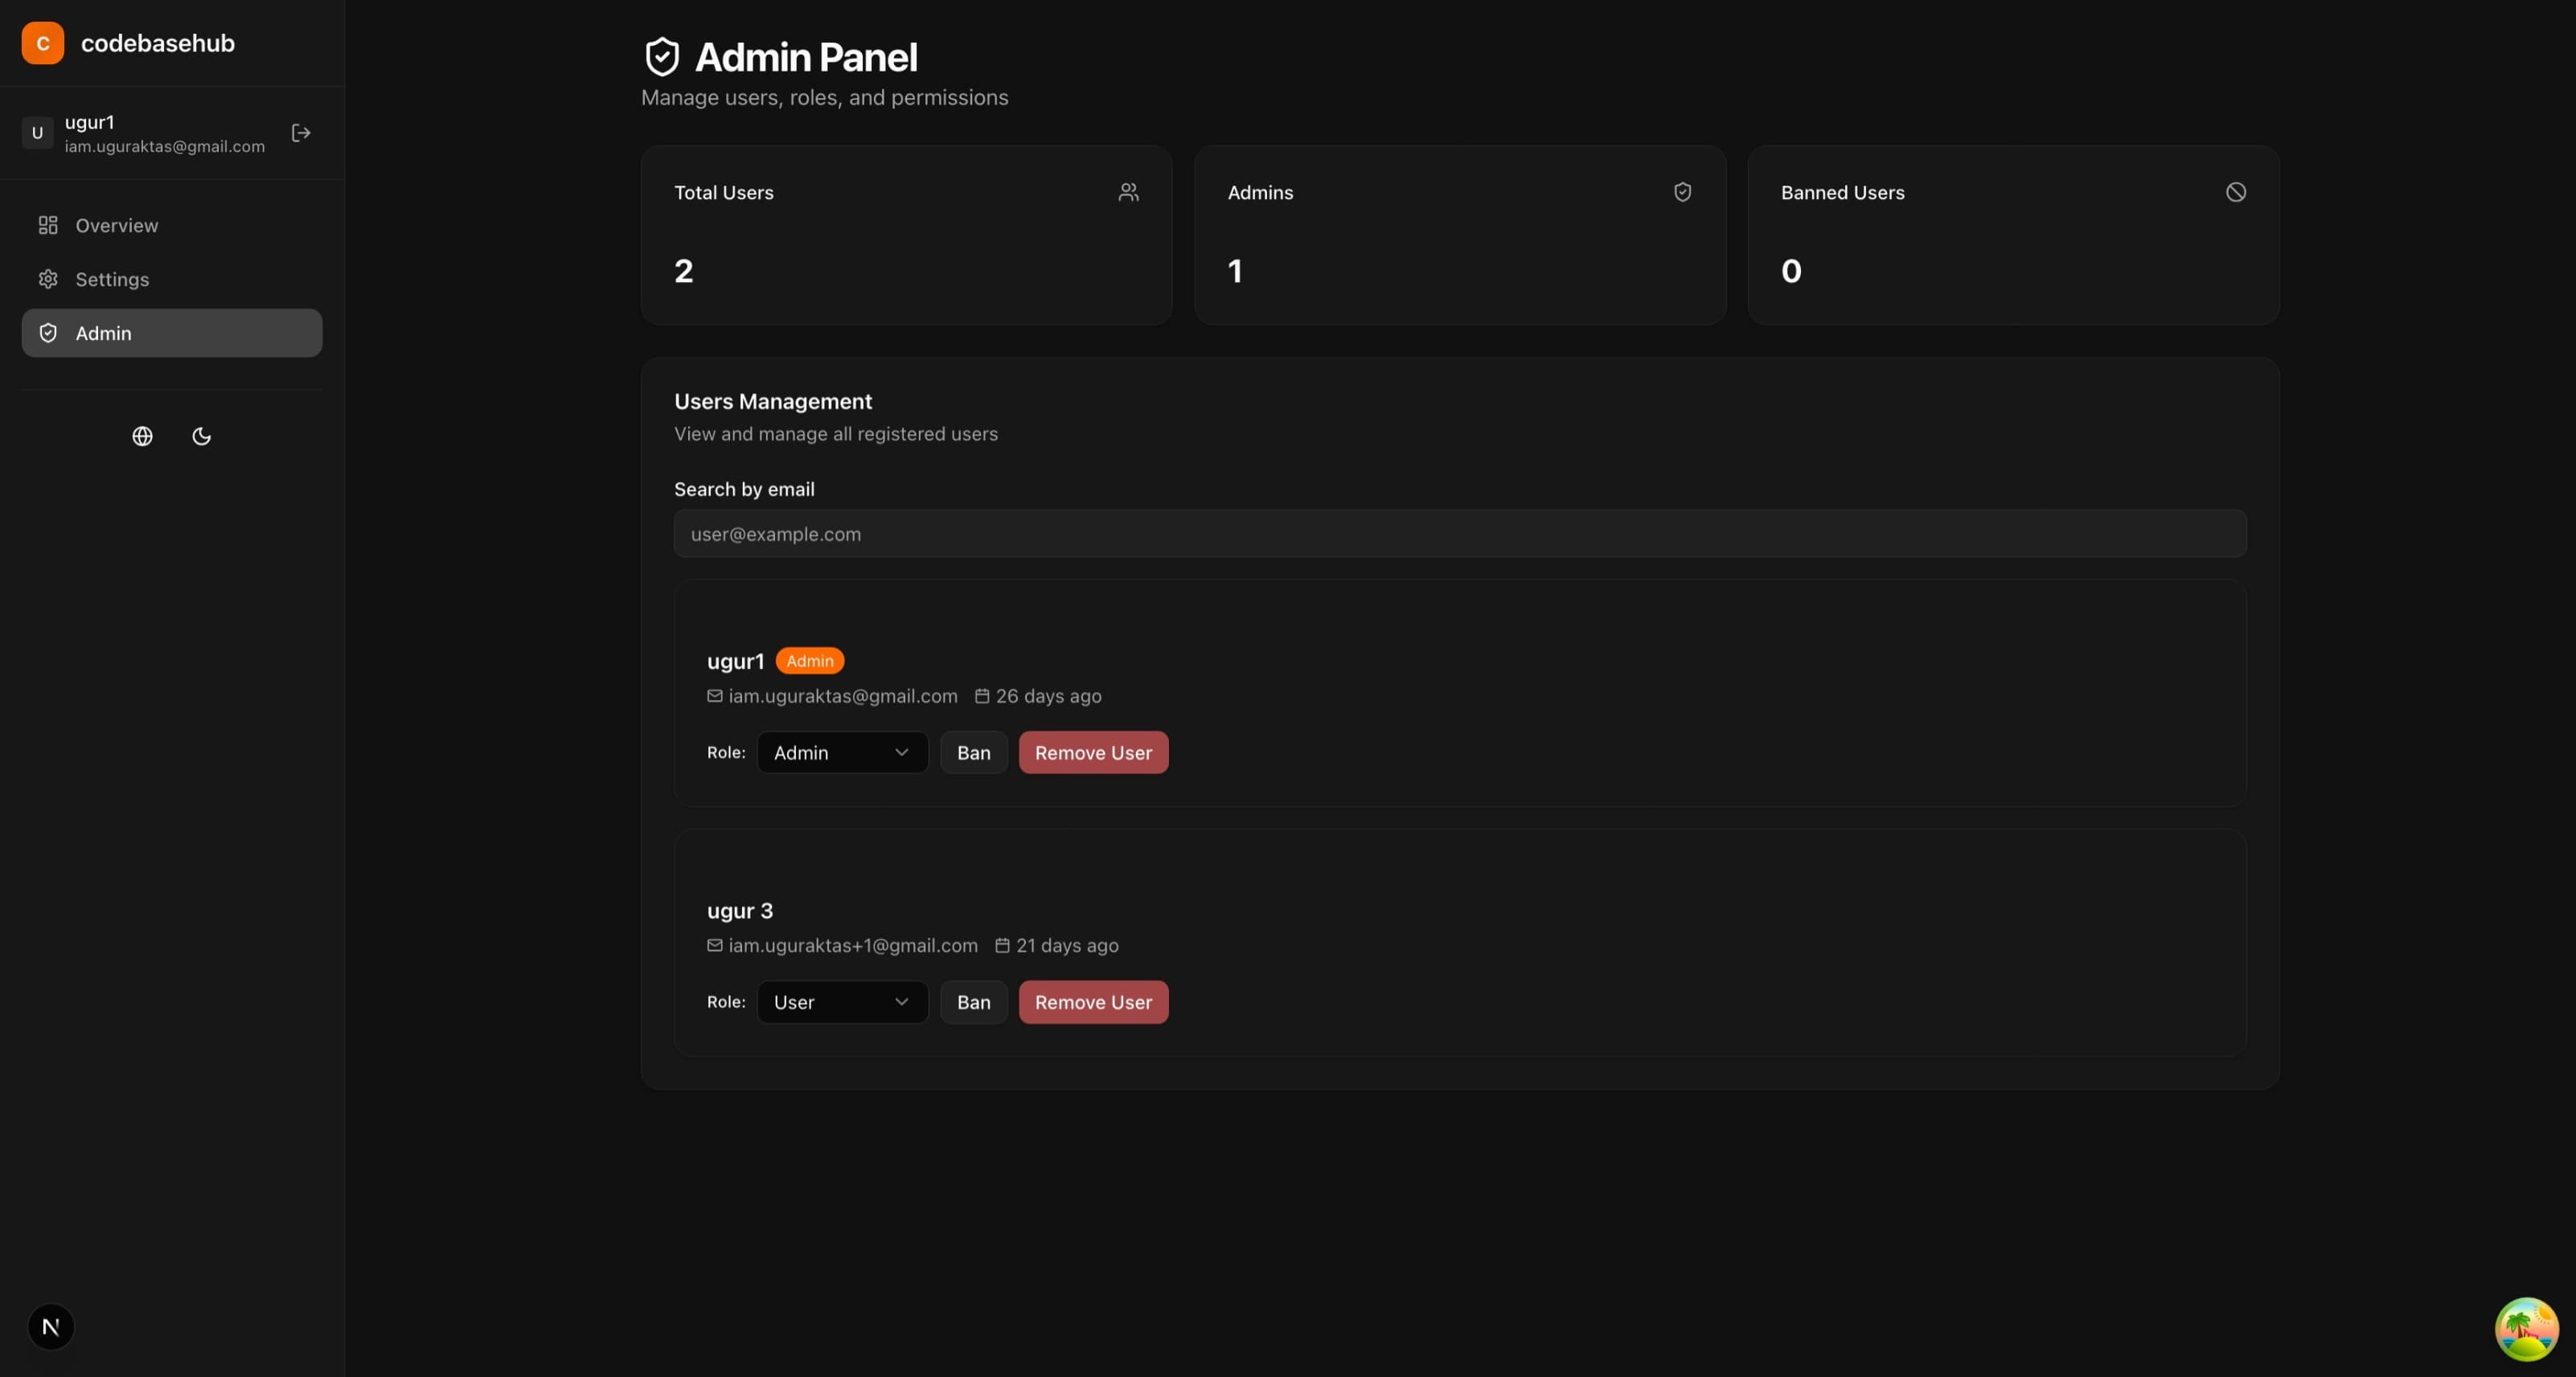Click the calendar icon next to 26 days ago
This screenshot has width=2576, height=1377.
tap(981, 696)
